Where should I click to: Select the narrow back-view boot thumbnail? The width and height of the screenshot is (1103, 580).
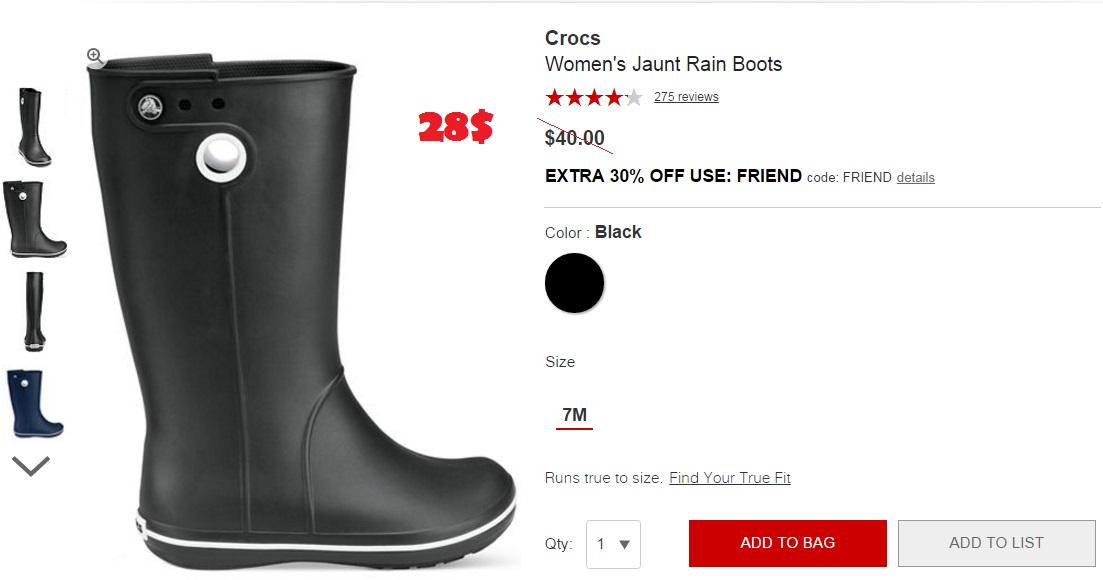pos(34,311)
